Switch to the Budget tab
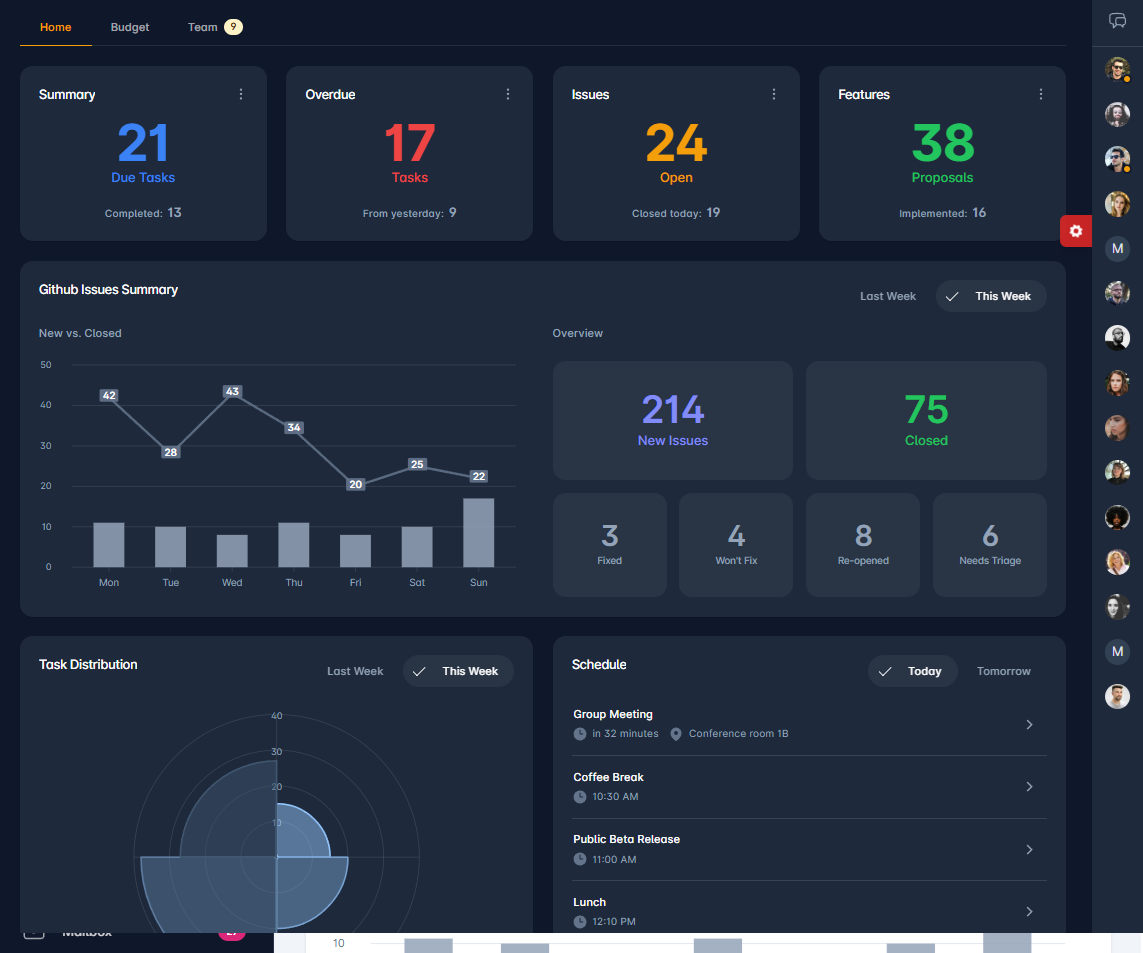 130,27
